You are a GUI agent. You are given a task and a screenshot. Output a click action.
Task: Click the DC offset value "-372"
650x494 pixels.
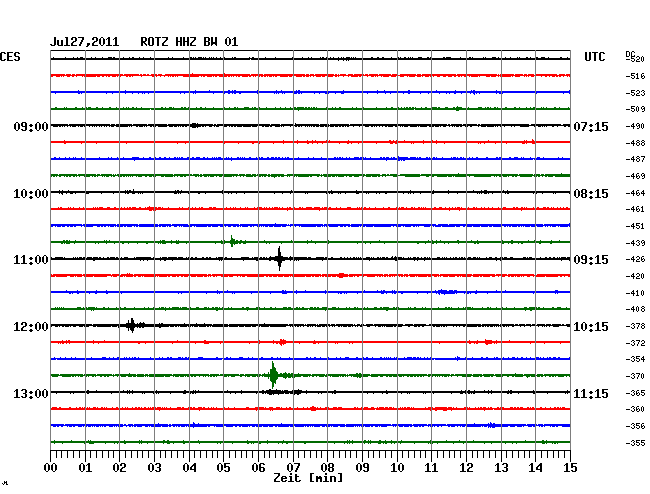coord(635,343)
